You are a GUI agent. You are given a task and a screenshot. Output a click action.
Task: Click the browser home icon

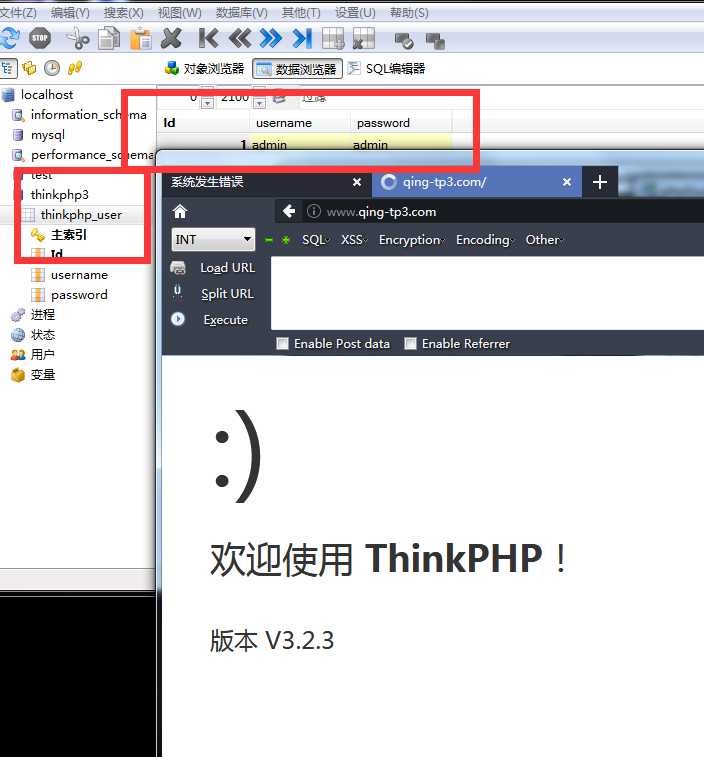coord(180,211)
